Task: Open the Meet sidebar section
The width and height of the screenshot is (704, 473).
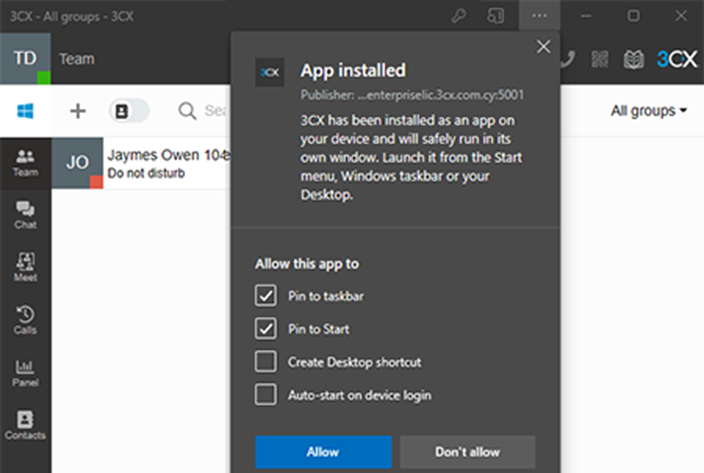Action: click(25, 268)
